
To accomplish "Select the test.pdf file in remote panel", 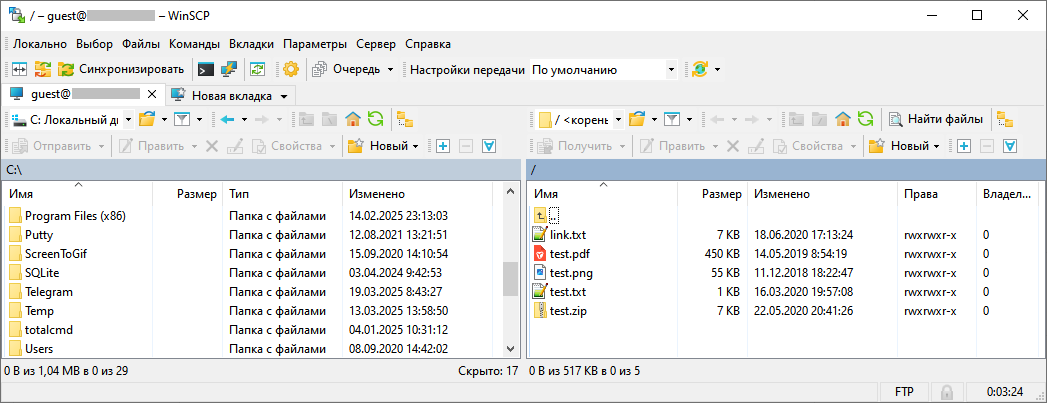I will (569, 253).
